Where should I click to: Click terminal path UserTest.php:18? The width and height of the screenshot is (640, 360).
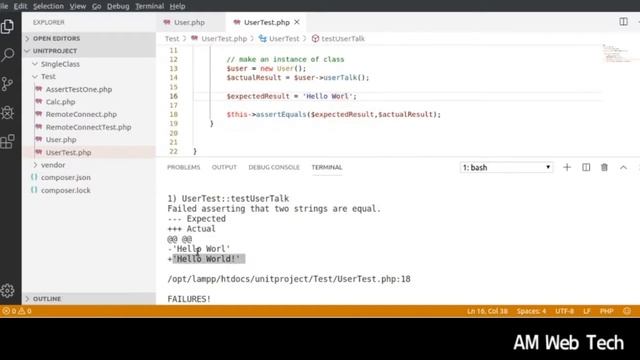click(289, 279)
